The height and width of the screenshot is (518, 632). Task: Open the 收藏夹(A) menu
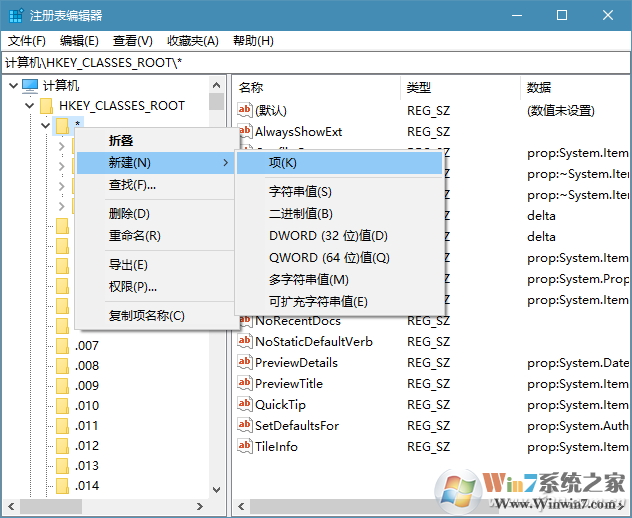(x=193, y=41)
